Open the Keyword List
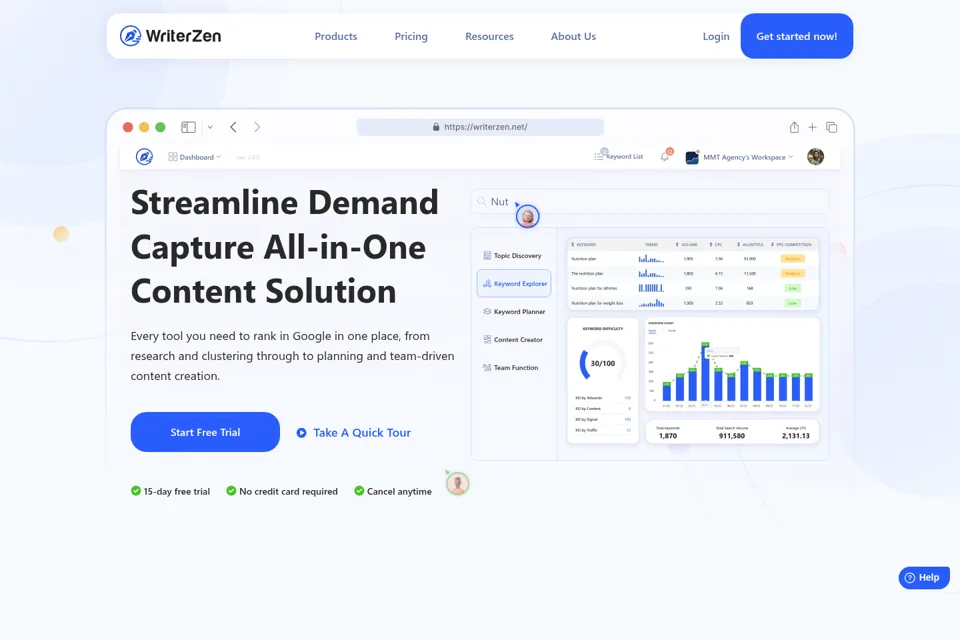 pos(618,156)
